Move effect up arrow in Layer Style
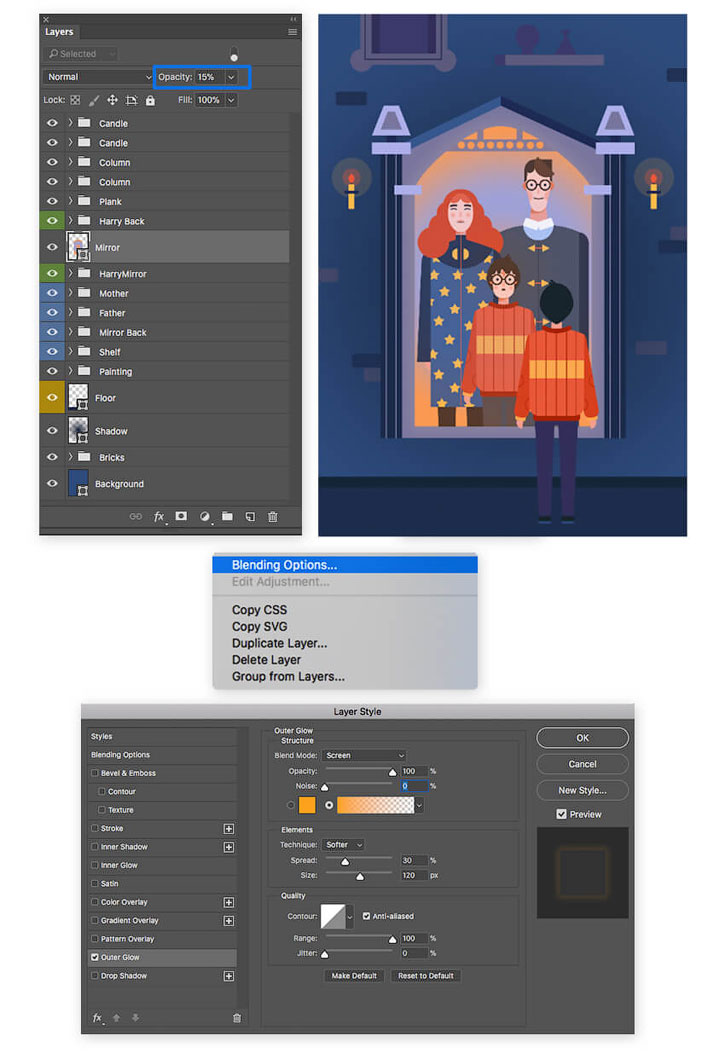The image size is (725, 1059). pyautogui.click(x=116, y=1018)
